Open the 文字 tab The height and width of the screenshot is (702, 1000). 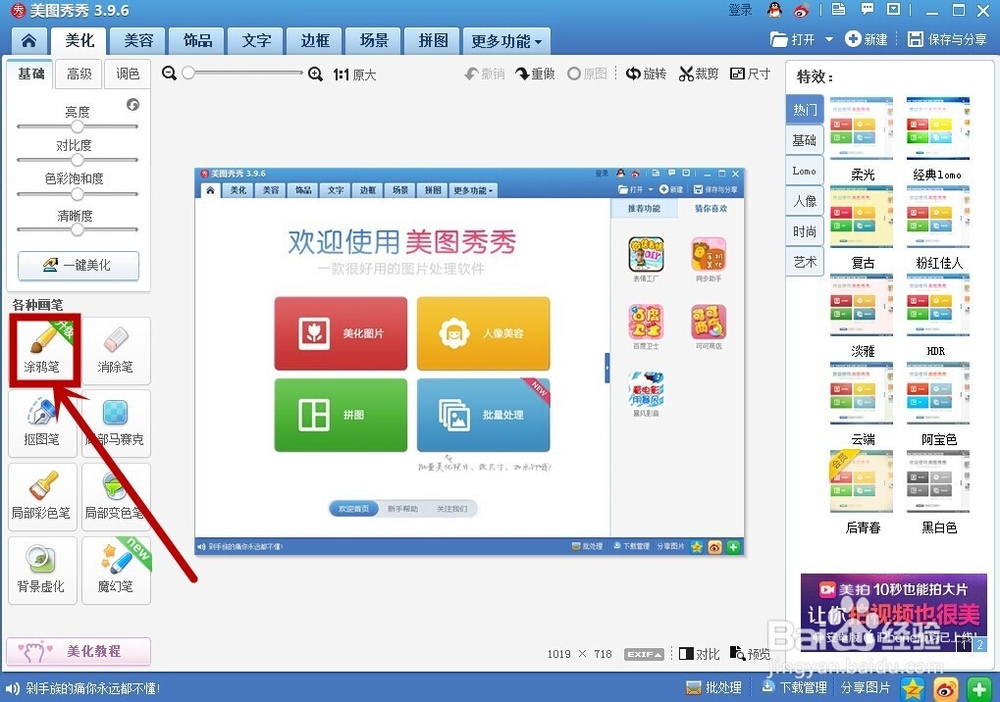256,41
